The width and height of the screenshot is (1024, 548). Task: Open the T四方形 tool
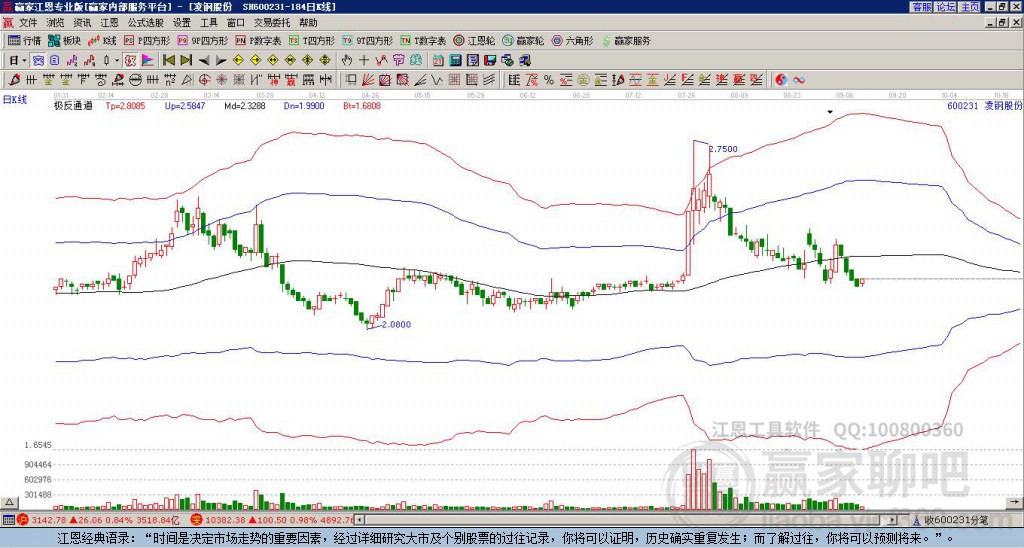(312, 40)
